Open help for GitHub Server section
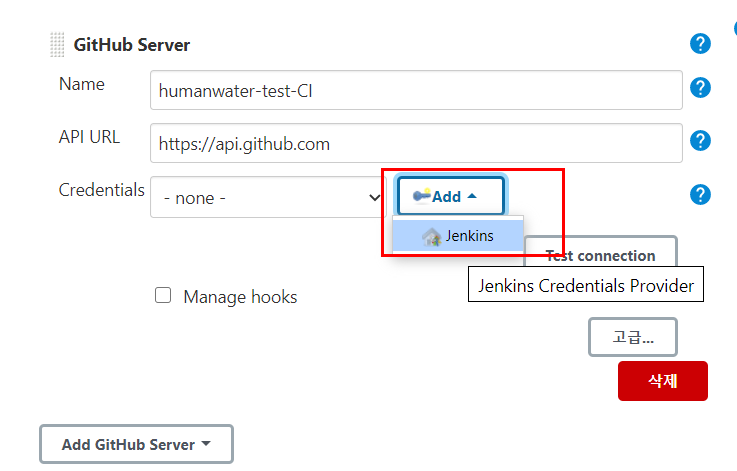 700,44
